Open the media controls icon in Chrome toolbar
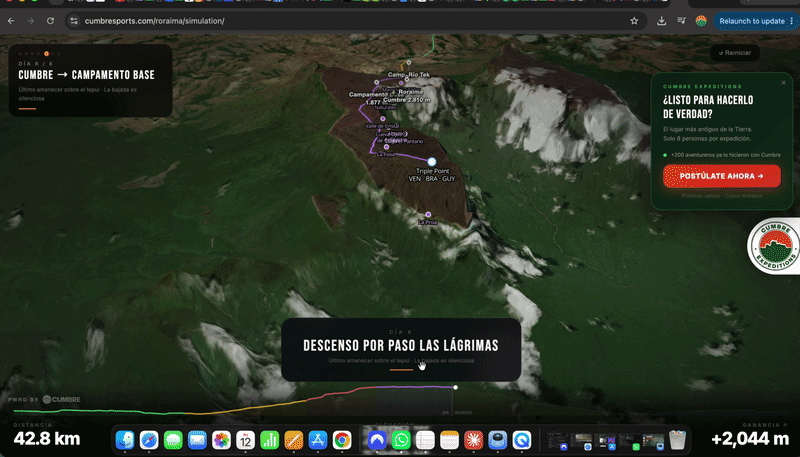Viewport: 800px width, 457px height. (681, 21)
